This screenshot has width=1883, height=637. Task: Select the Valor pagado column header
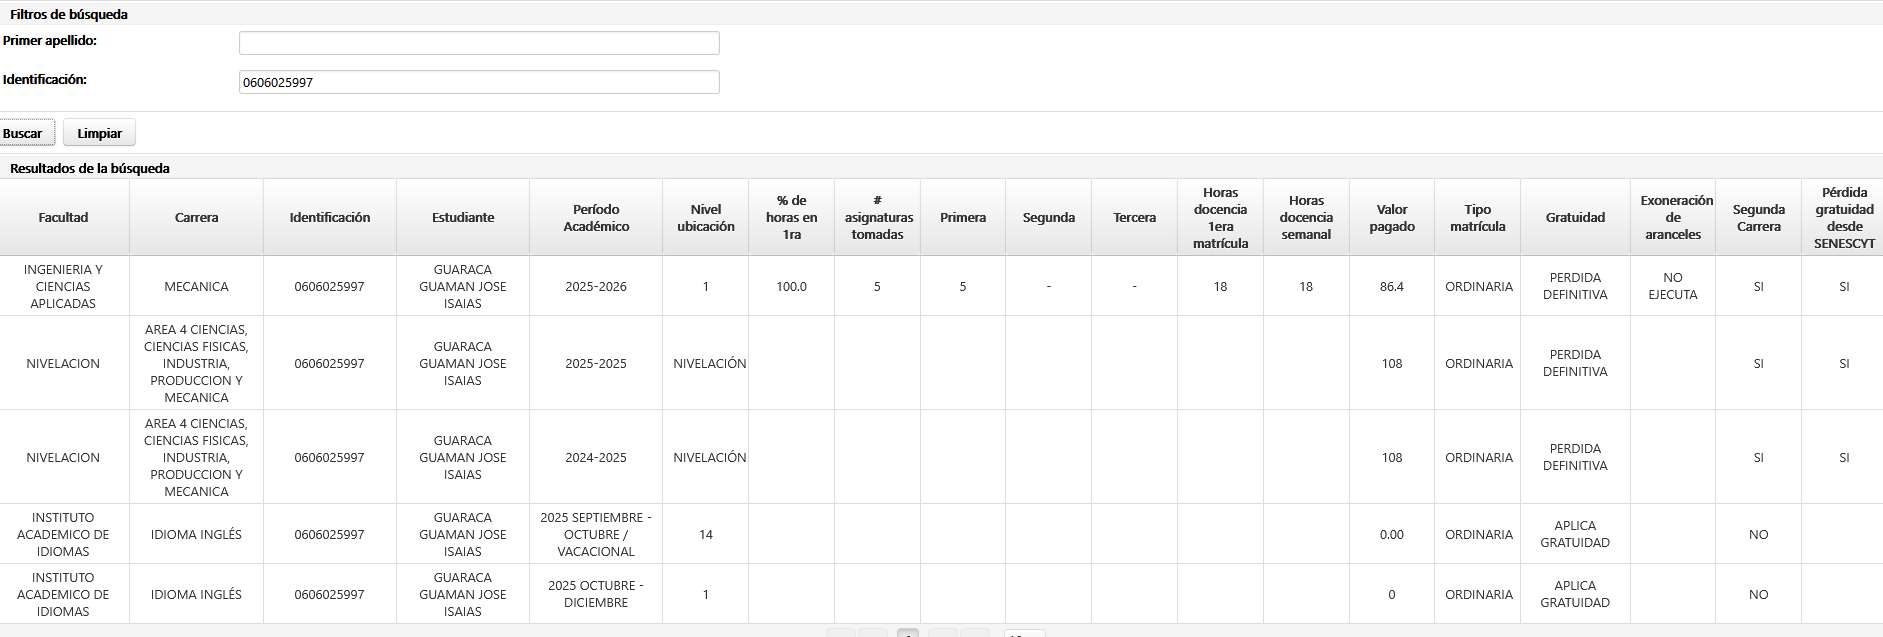[x=1391, y=217]
